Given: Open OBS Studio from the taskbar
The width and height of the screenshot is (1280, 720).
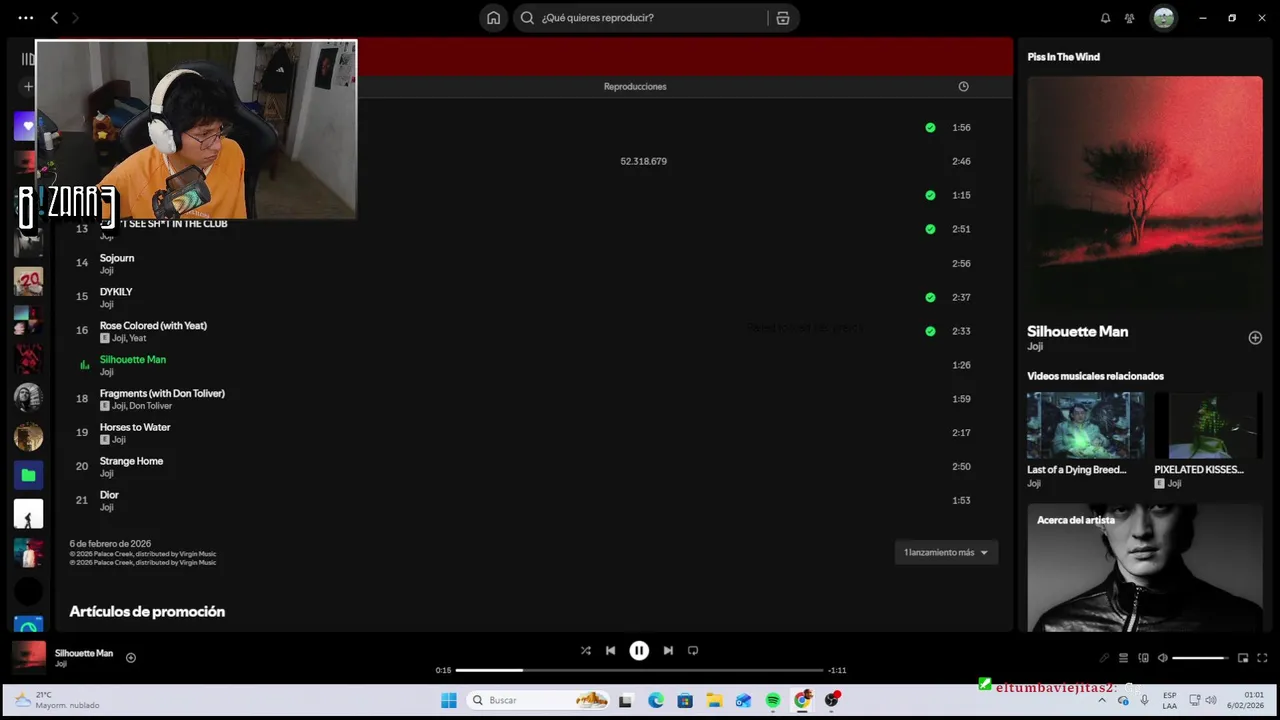Looking at the screenshot, I should (x=832, y=700).
